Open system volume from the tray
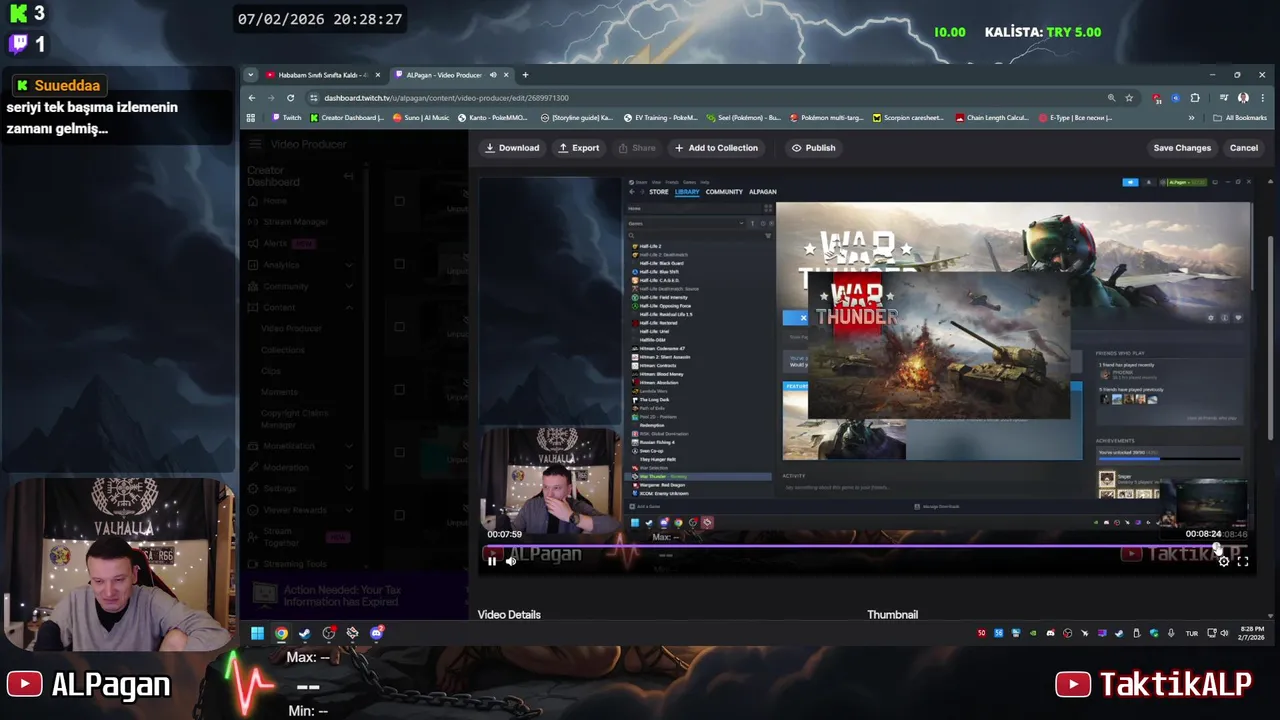1280x720 pixels. [x=1224, y=633]
